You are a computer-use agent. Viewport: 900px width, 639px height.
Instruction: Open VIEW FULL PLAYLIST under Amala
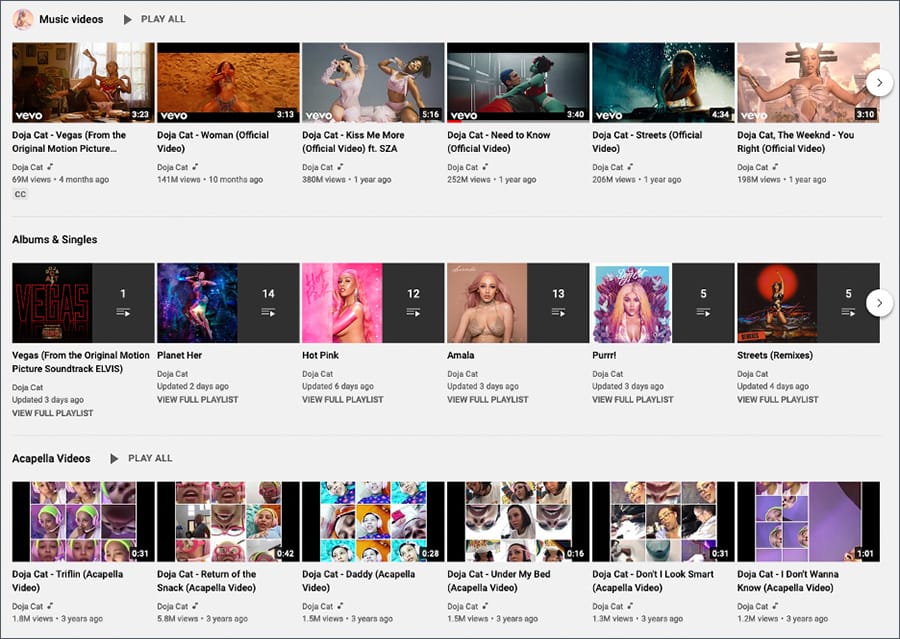(x=488, y=399)
